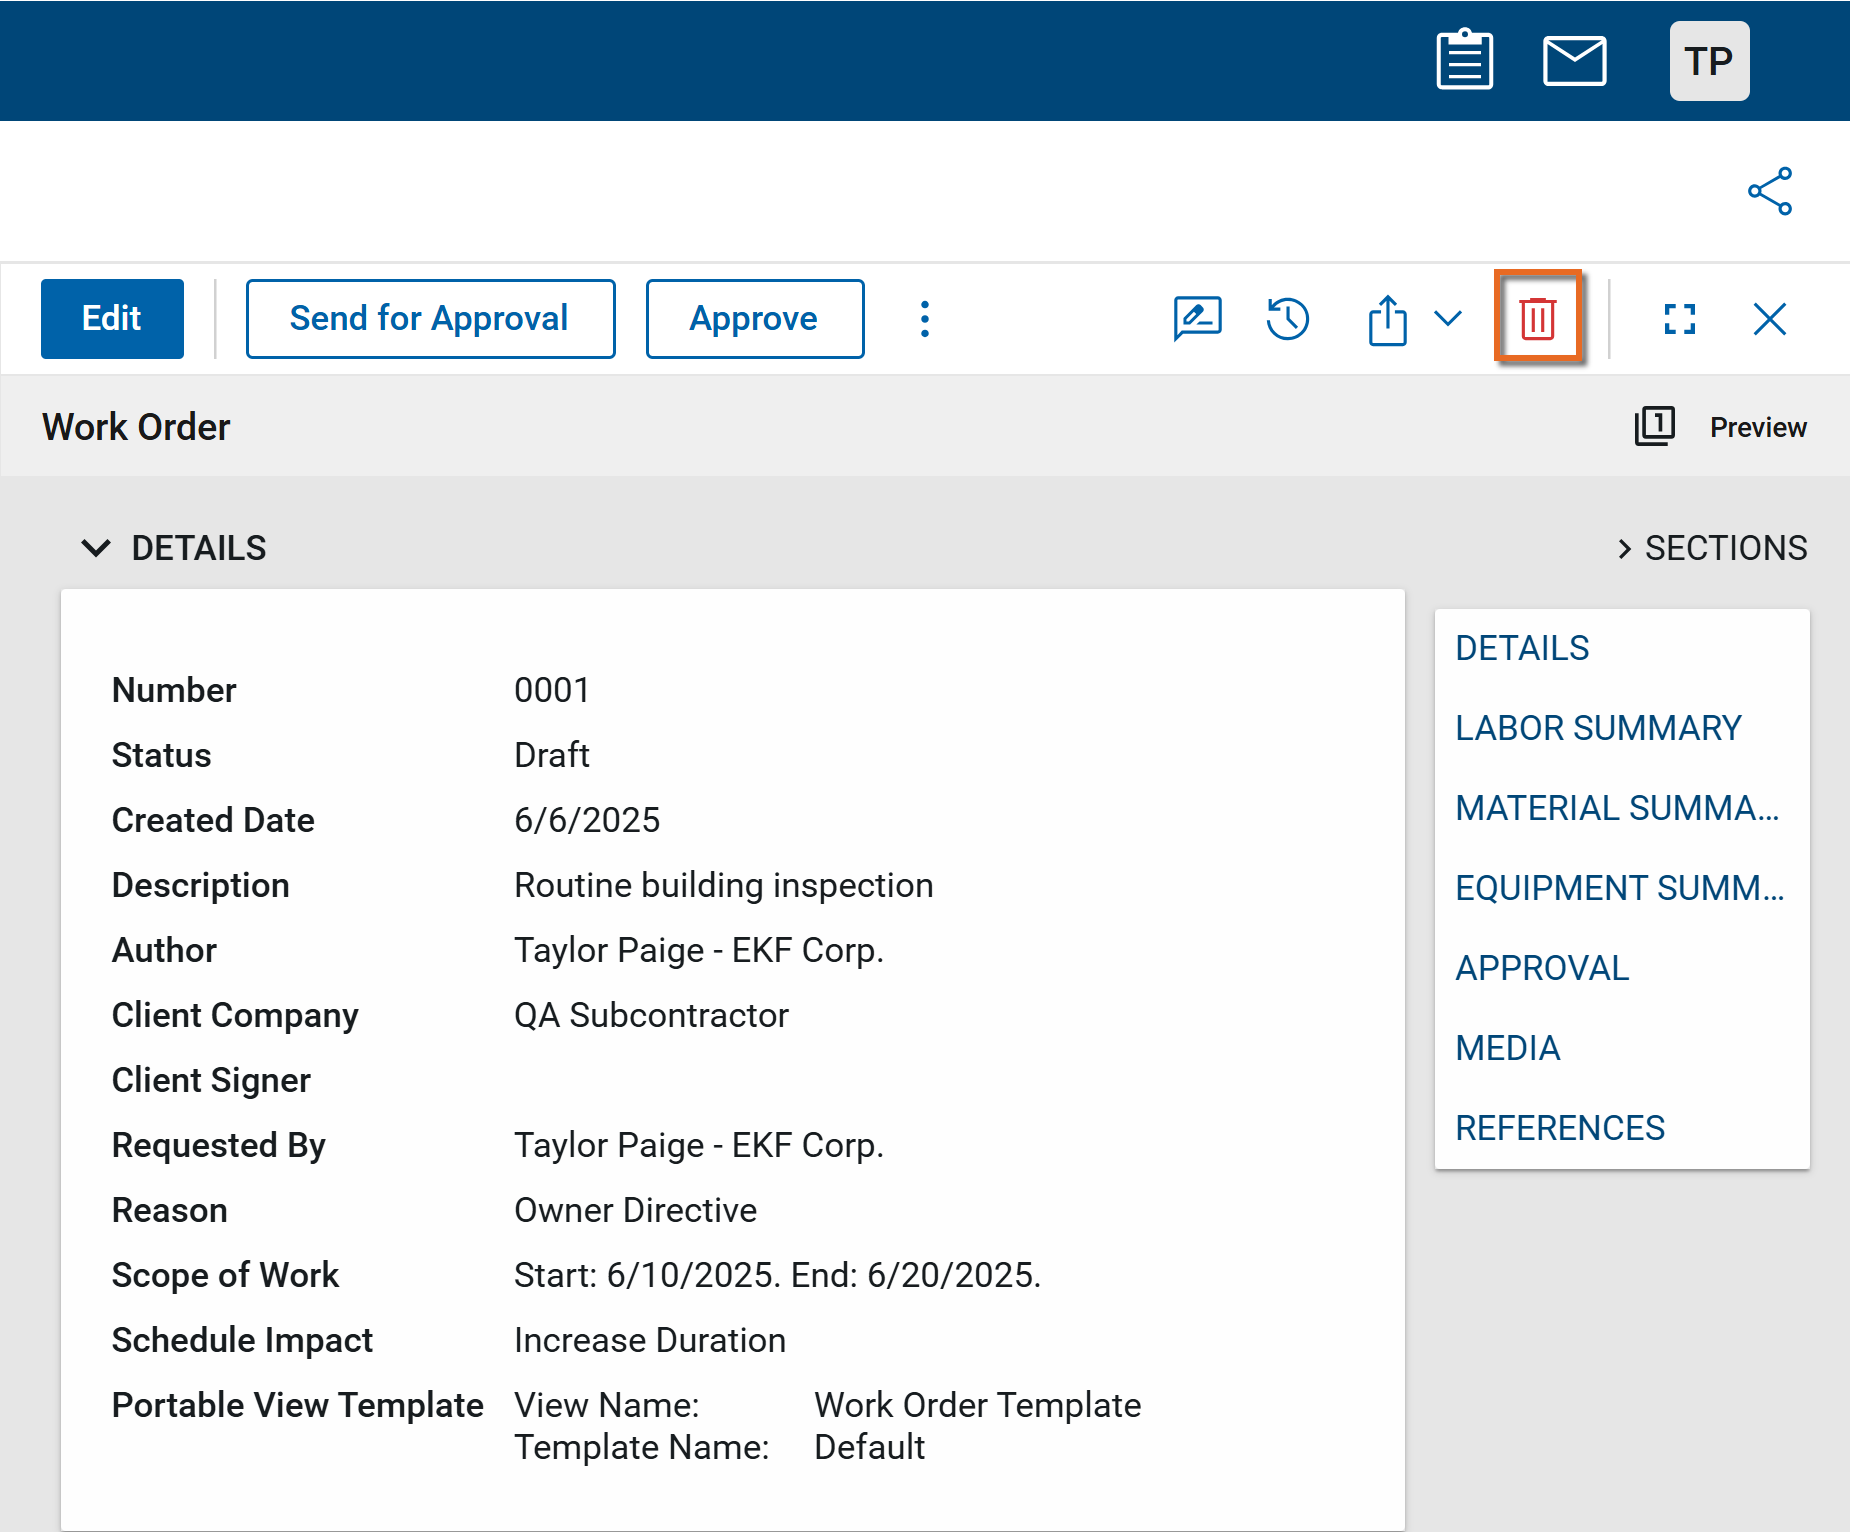Open the mail envelope icon
Screen dimensions: 1850x1532
click(x=1574, y=61)
